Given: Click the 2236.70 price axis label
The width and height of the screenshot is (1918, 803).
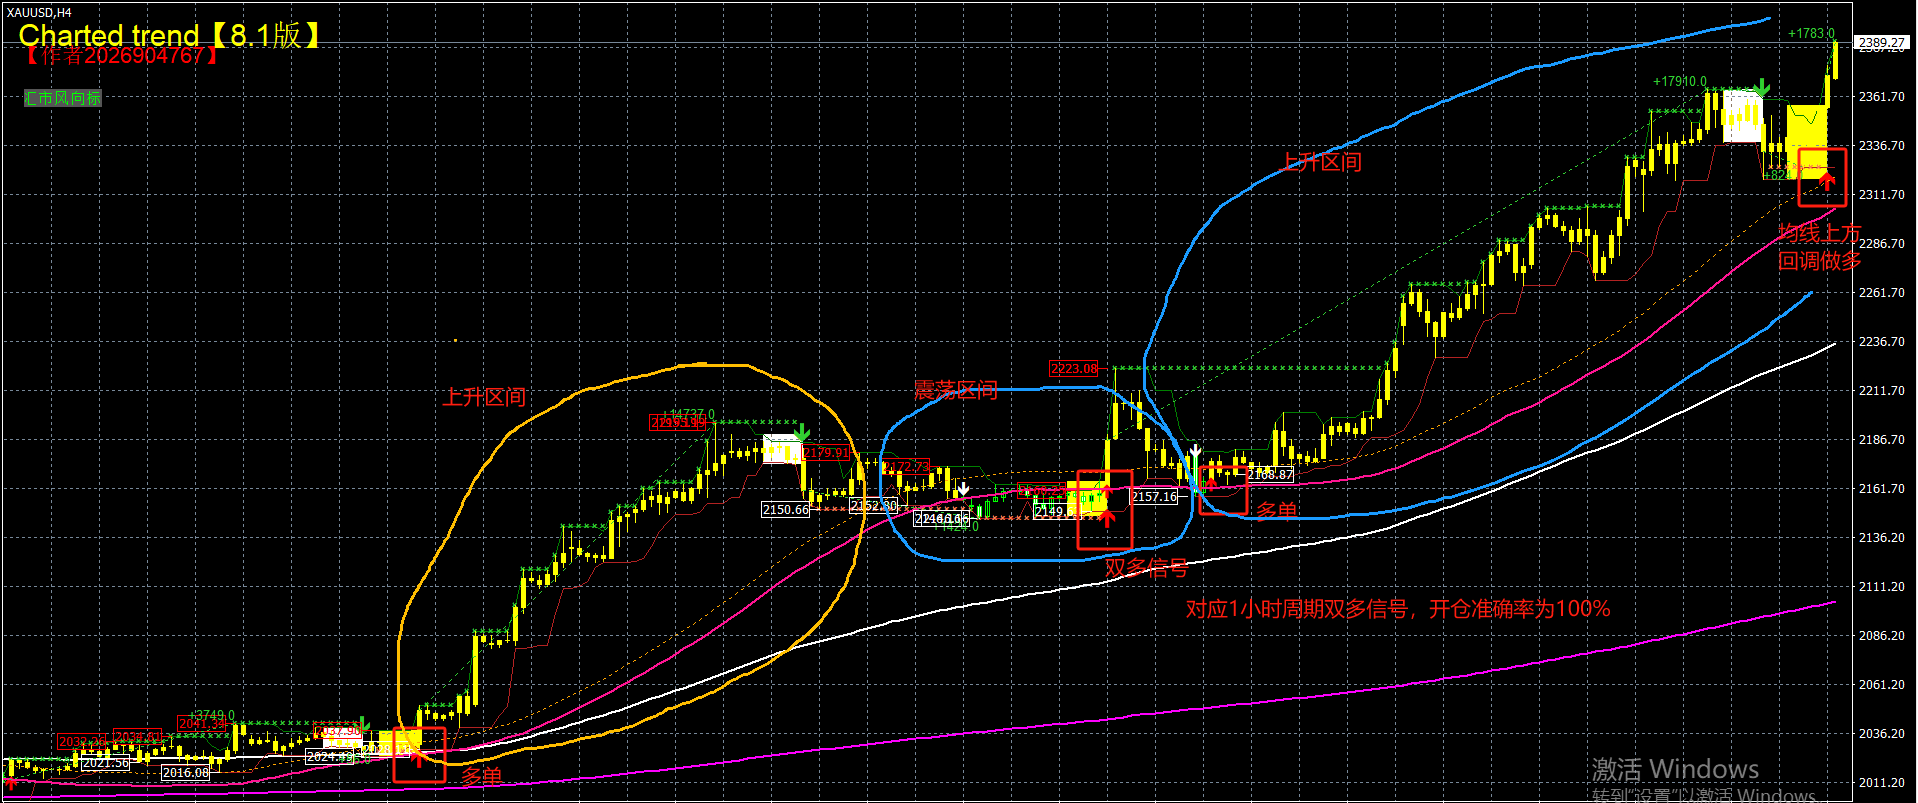Looking at the screenshot, I should tap(1881, 342).
